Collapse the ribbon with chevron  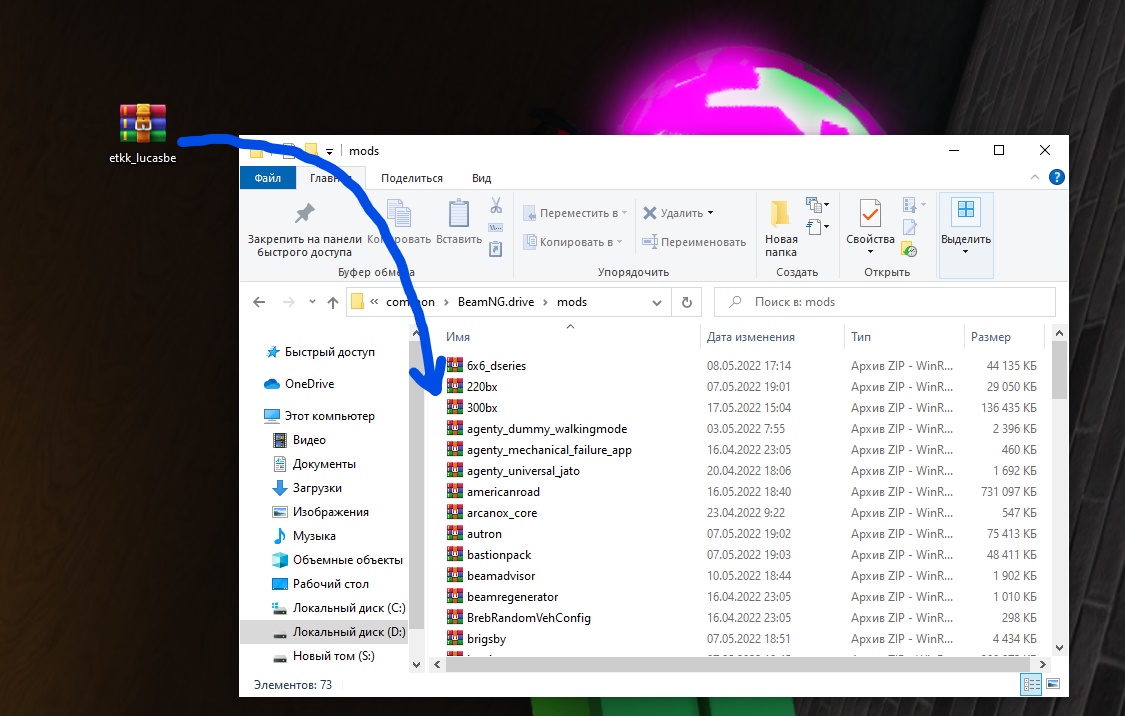coord(1035,177)
